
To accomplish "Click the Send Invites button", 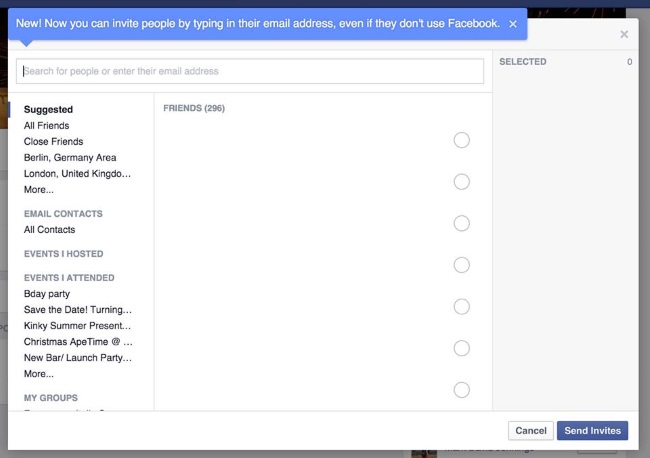I will [592, 431].
